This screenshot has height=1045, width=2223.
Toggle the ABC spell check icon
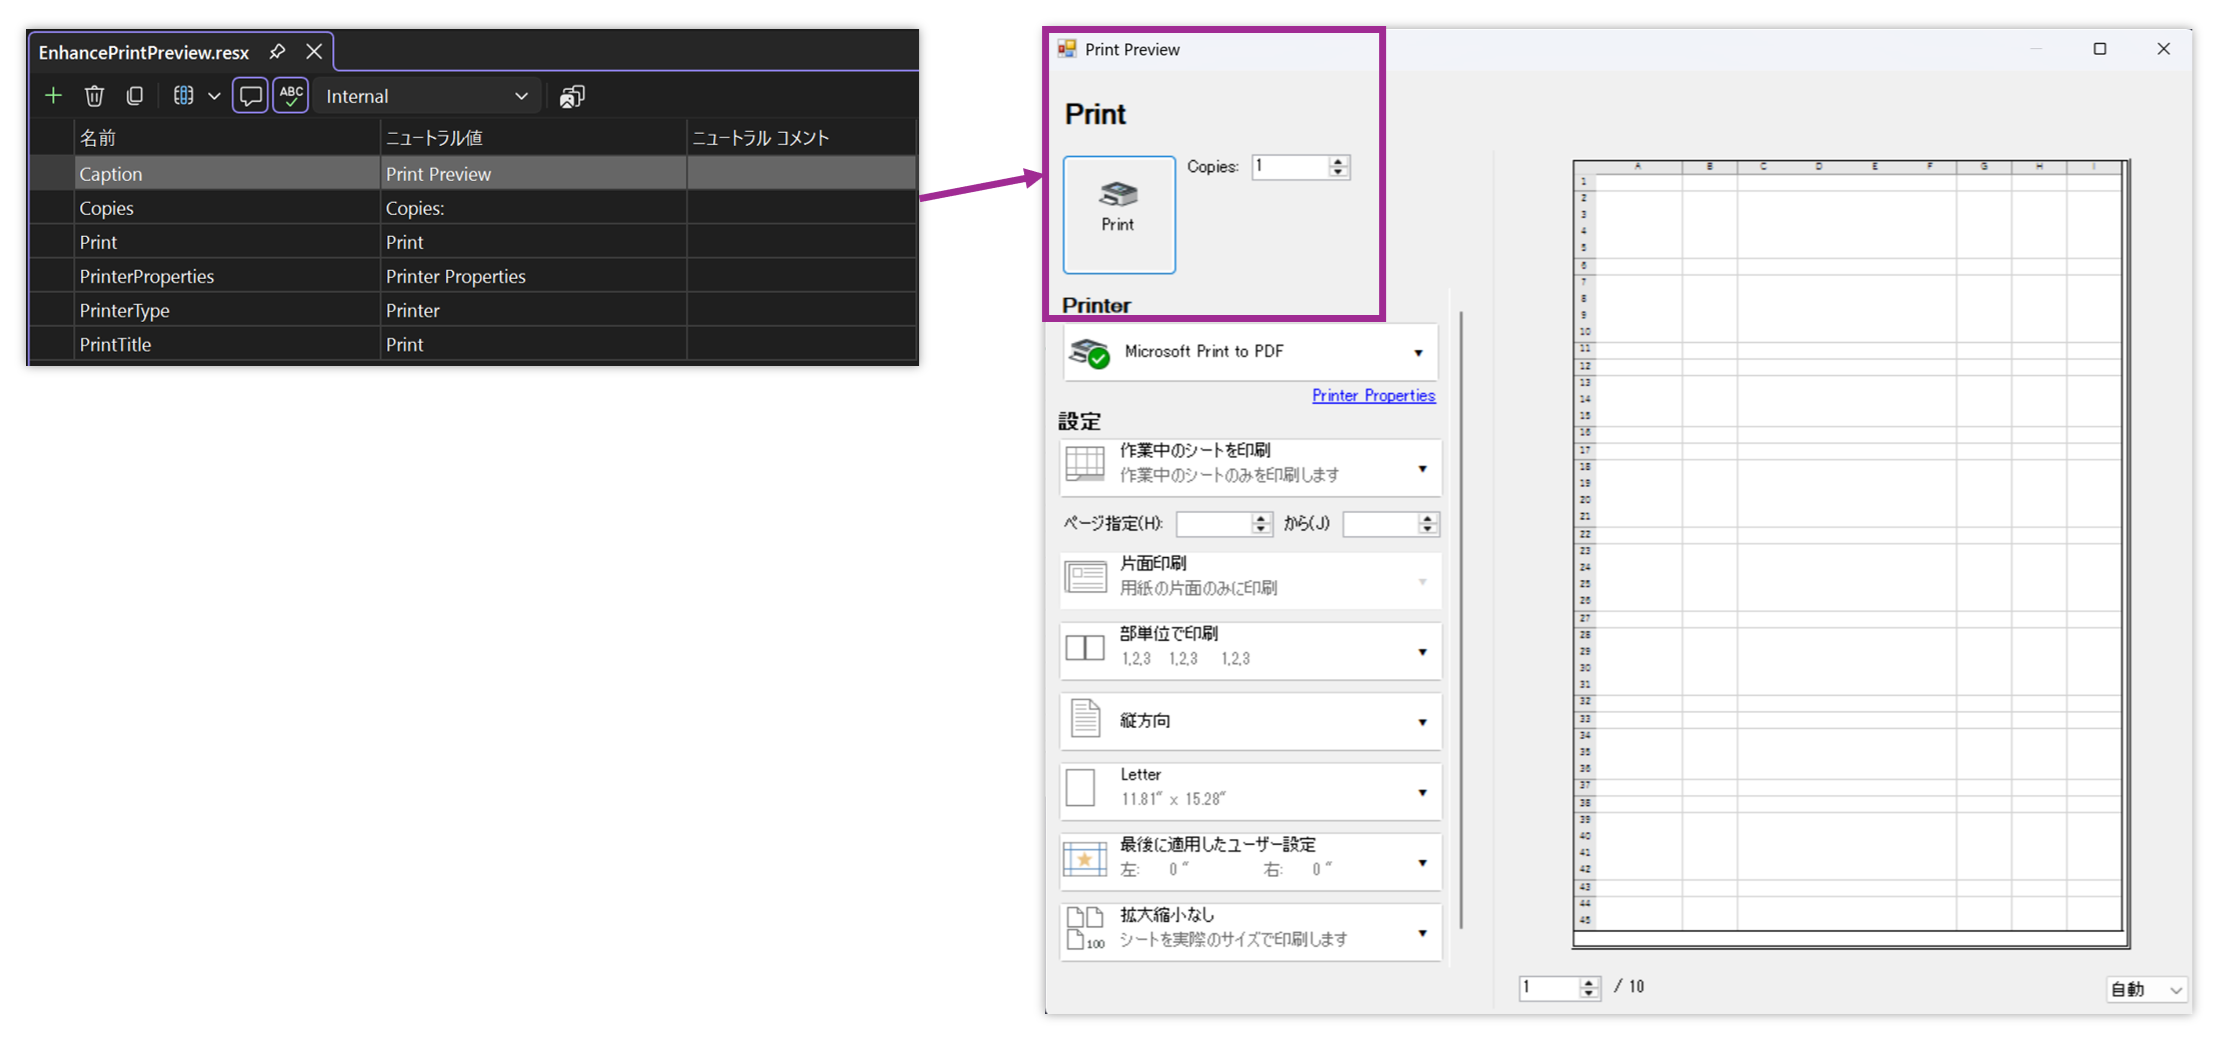coord(291,96)
